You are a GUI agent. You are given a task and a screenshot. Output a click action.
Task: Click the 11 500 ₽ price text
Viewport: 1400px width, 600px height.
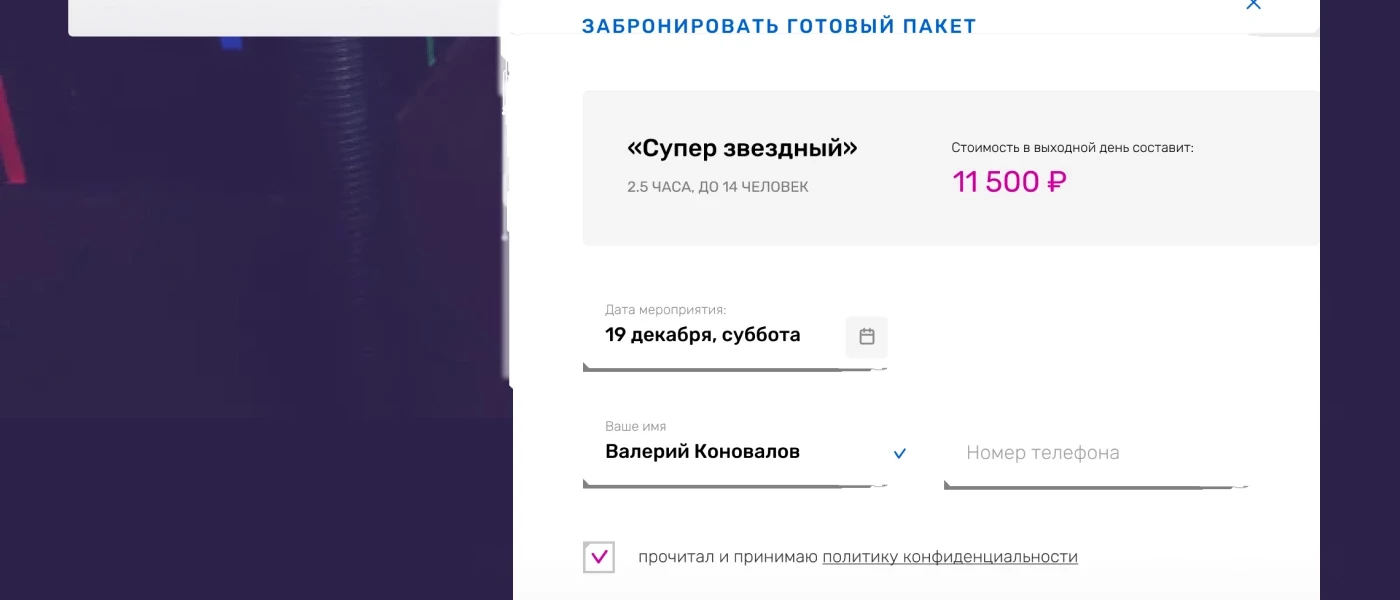[x=1008, y=182]
